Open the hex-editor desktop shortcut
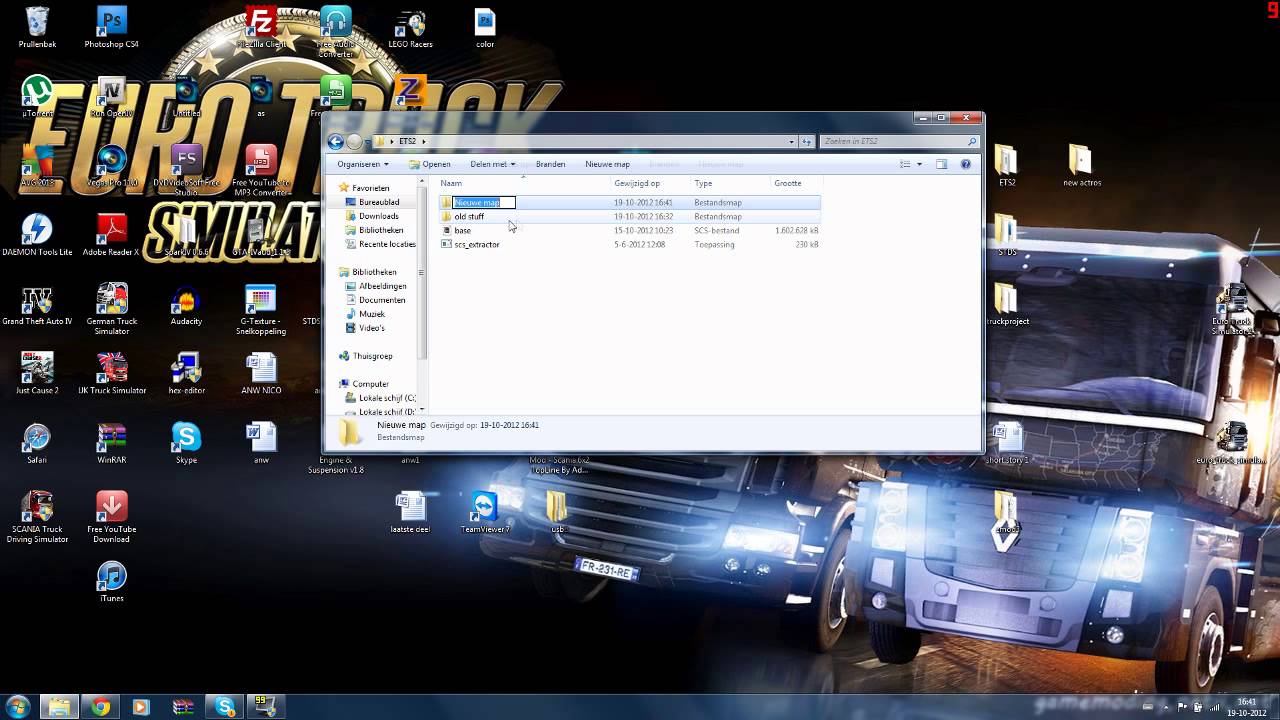The width and height of the screenshot is (1280, 720). (186, 373)
